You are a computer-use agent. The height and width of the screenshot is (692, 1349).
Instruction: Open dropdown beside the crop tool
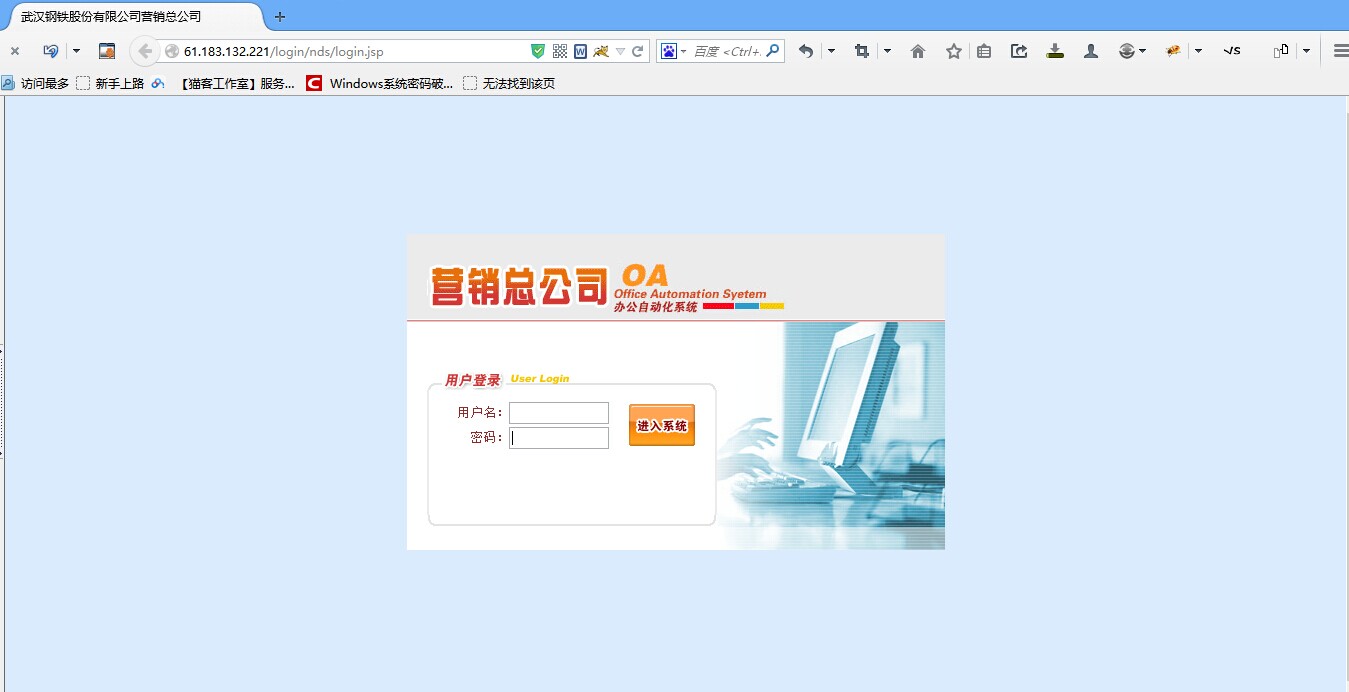coord(887,51)
